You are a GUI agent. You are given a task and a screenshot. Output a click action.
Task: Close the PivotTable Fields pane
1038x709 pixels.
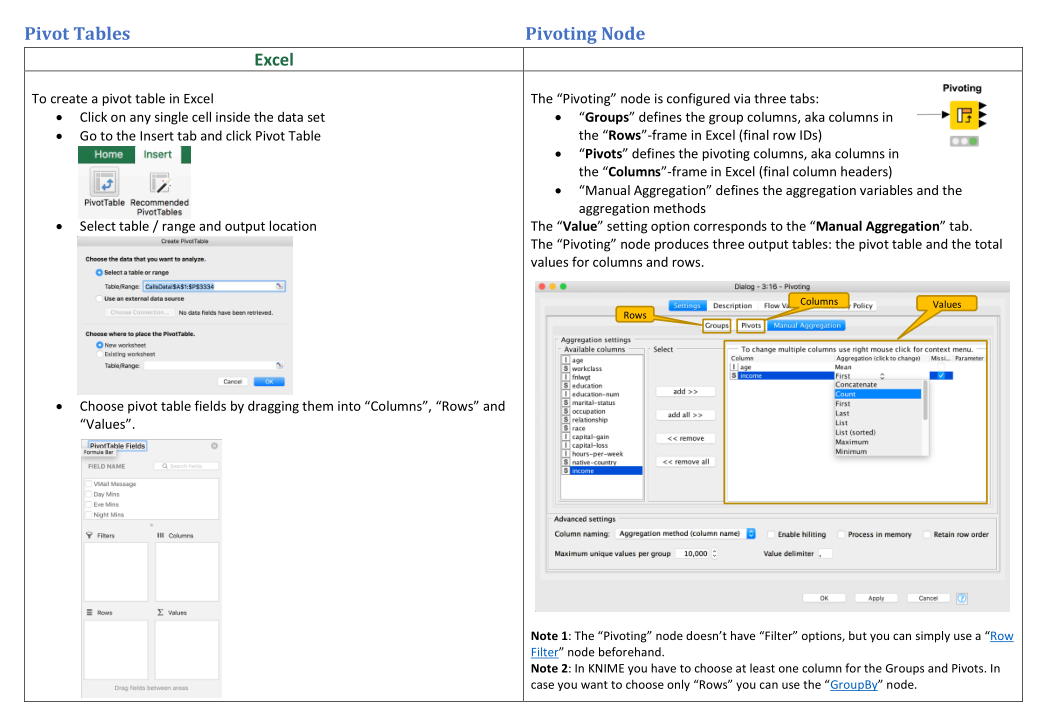214,446
